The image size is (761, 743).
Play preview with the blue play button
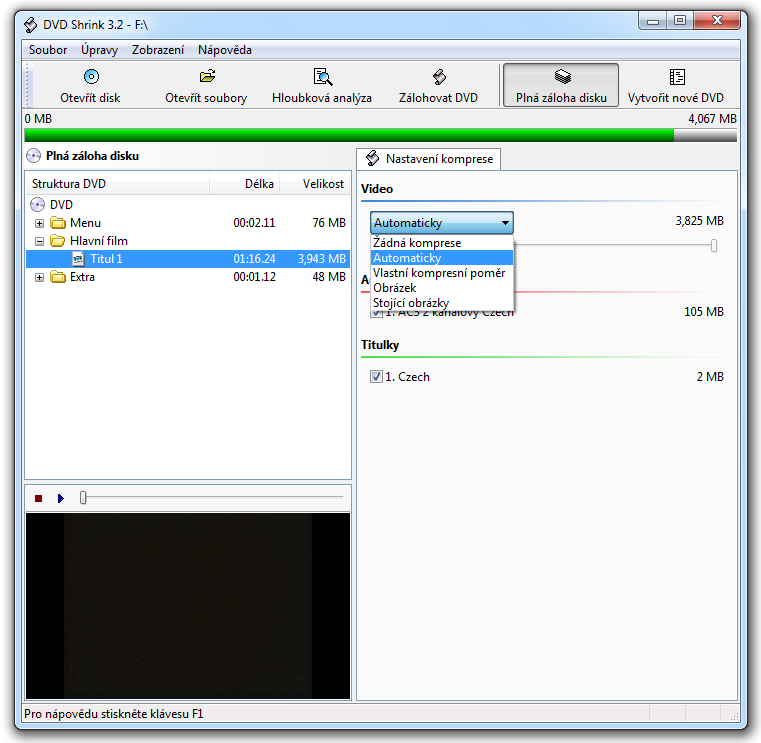61,498
